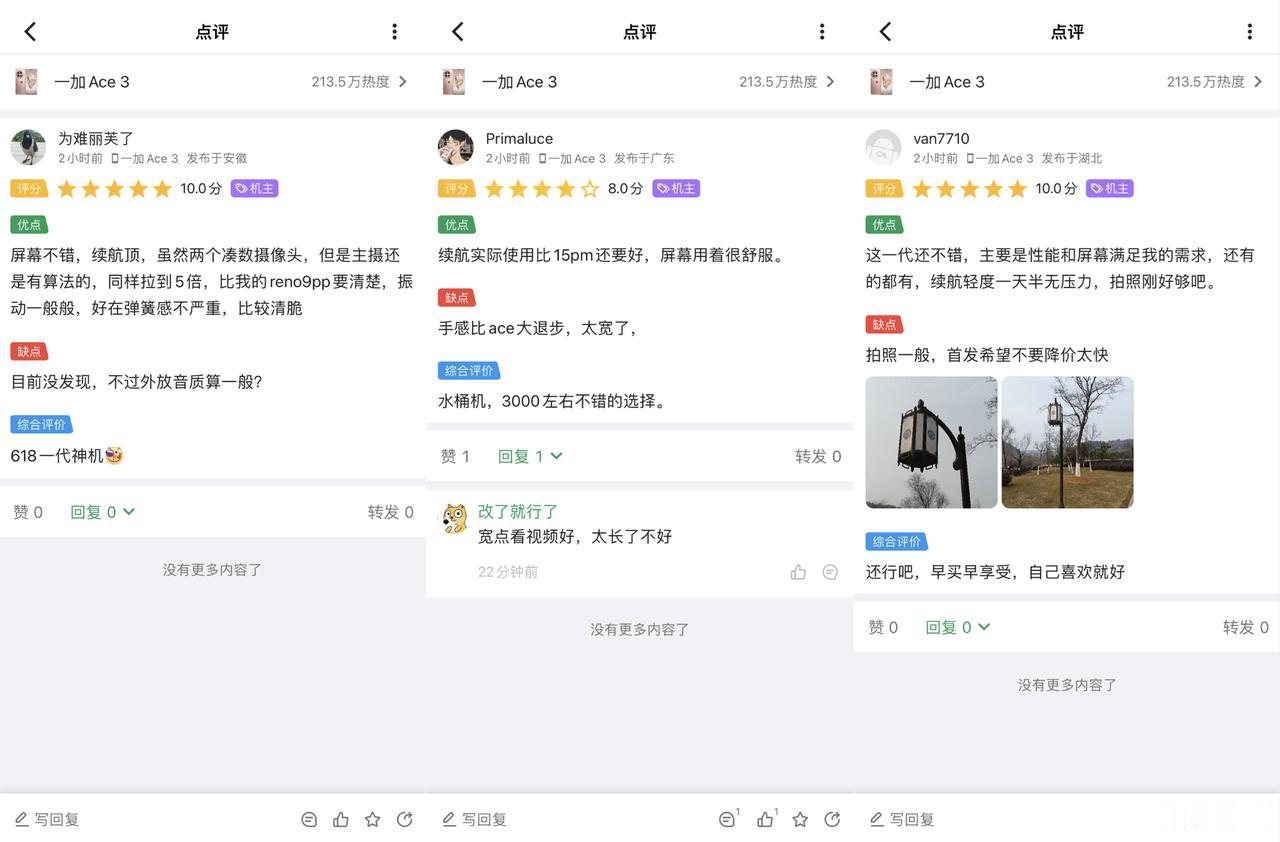Tap 写回复 field on Primaluce review screen
Viewport: 1280px width, 842px height.
(474, 820)
